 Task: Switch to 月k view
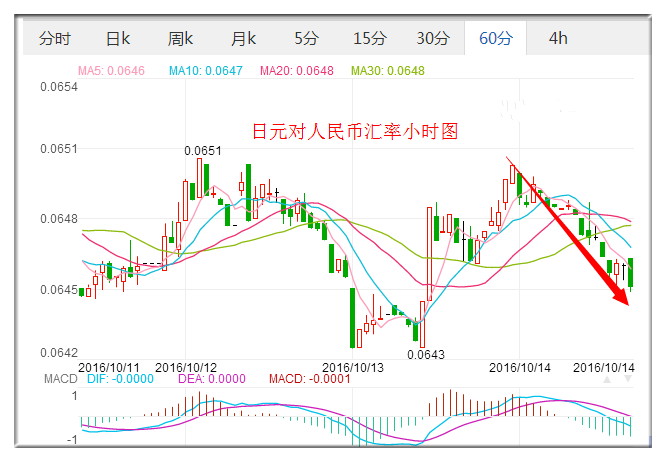243,39
